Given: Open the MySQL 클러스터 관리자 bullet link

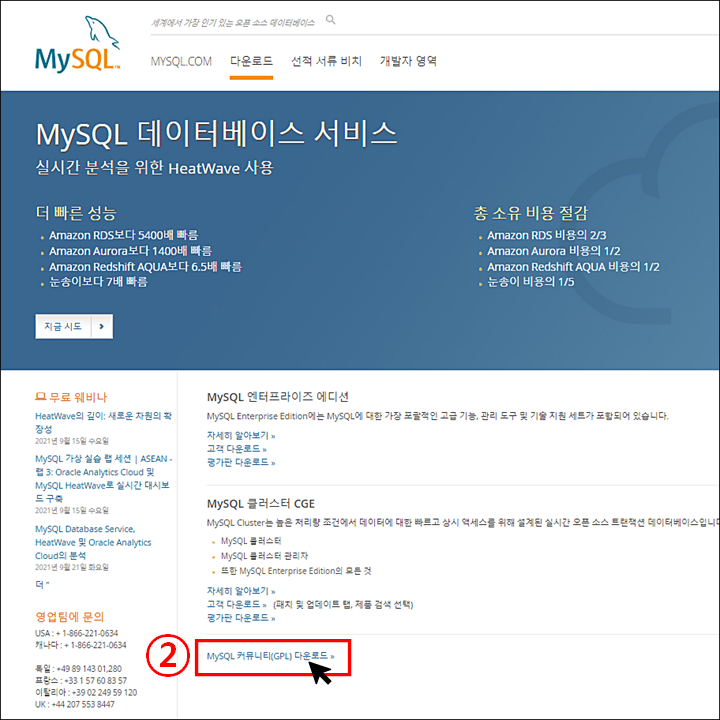Looking at the screenshot, I should 264,556.
